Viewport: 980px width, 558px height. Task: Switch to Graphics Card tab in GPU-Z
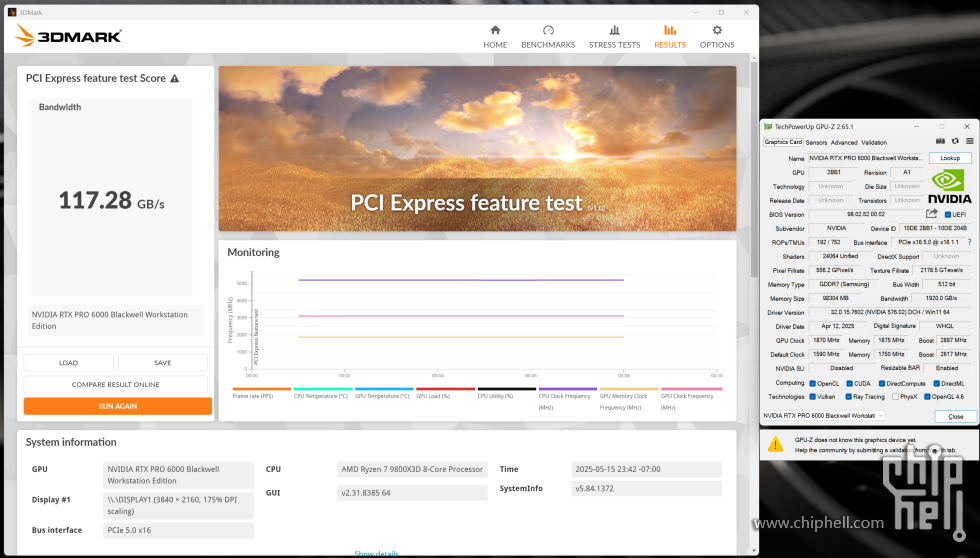click(x=783, y=142)
